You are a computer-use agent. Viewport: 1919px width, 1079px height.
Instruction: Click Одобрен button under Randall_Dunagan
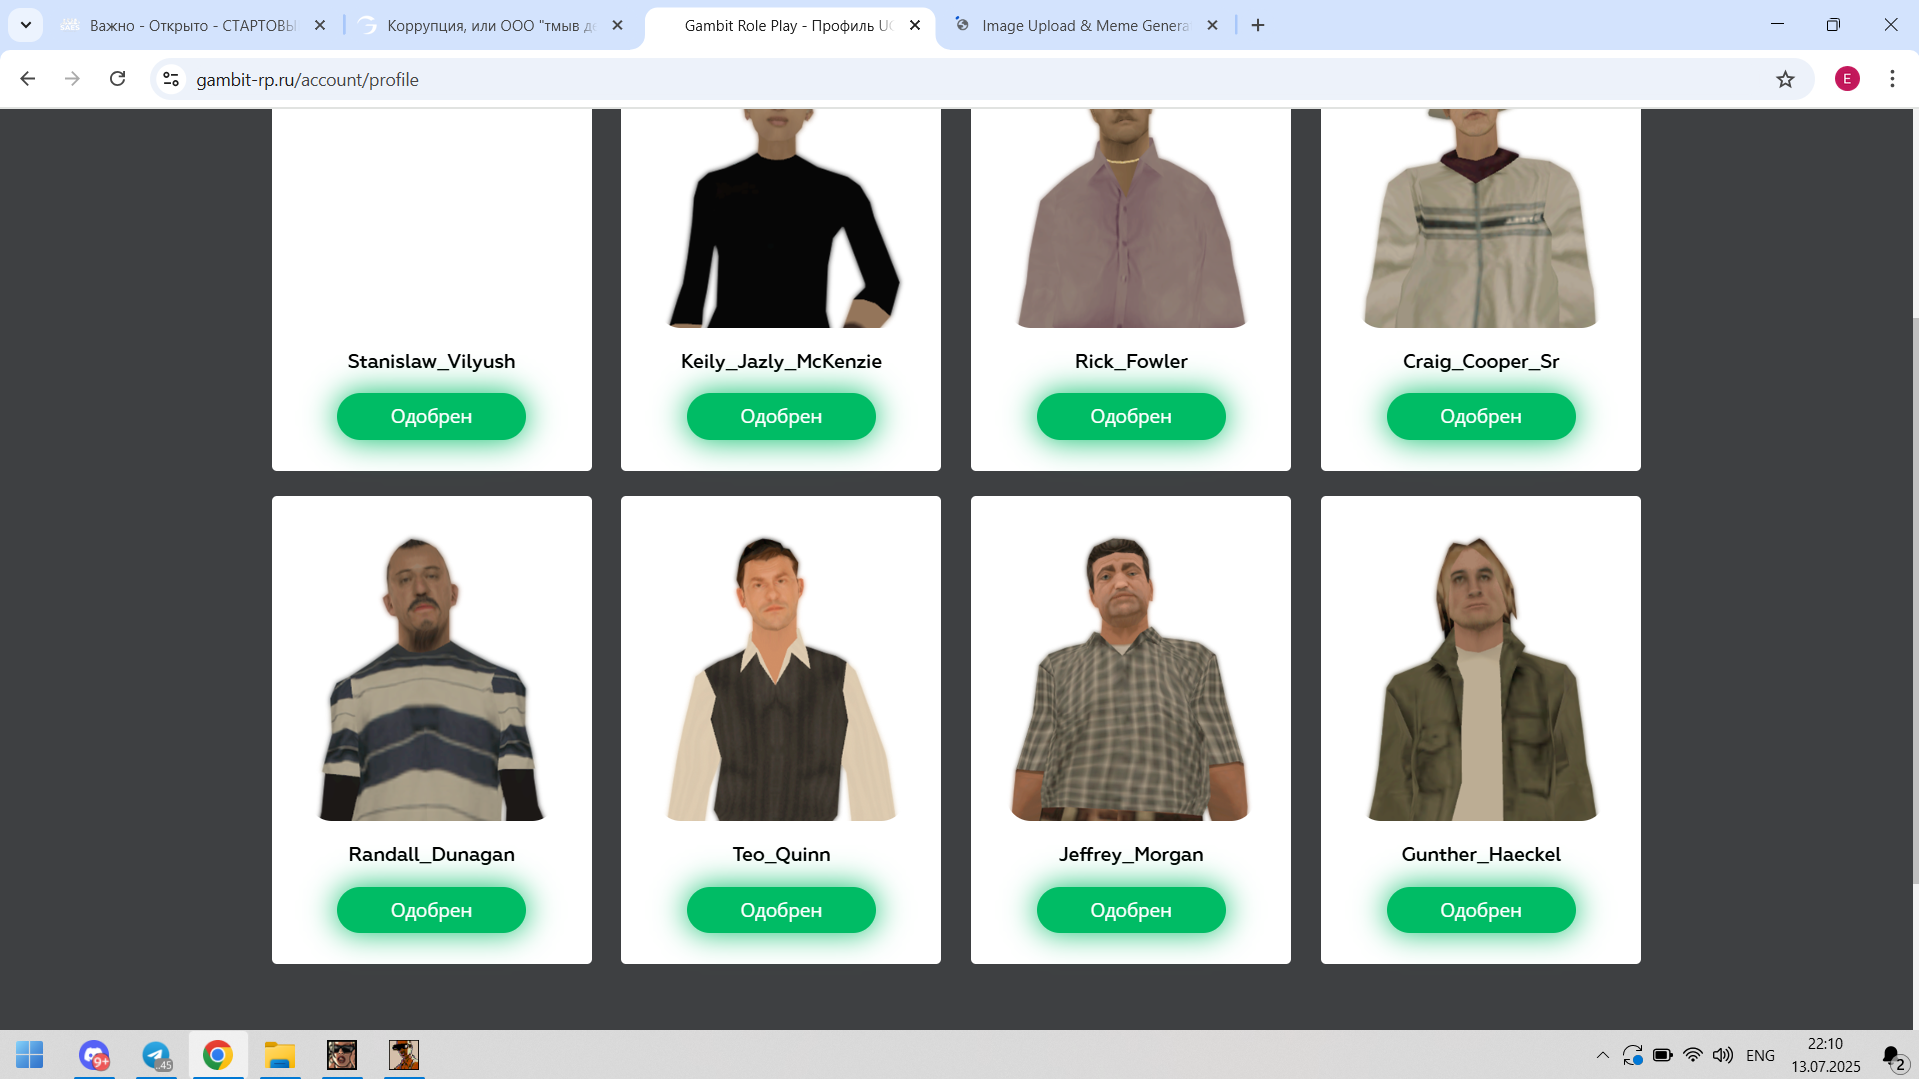(x=431, y=910)
